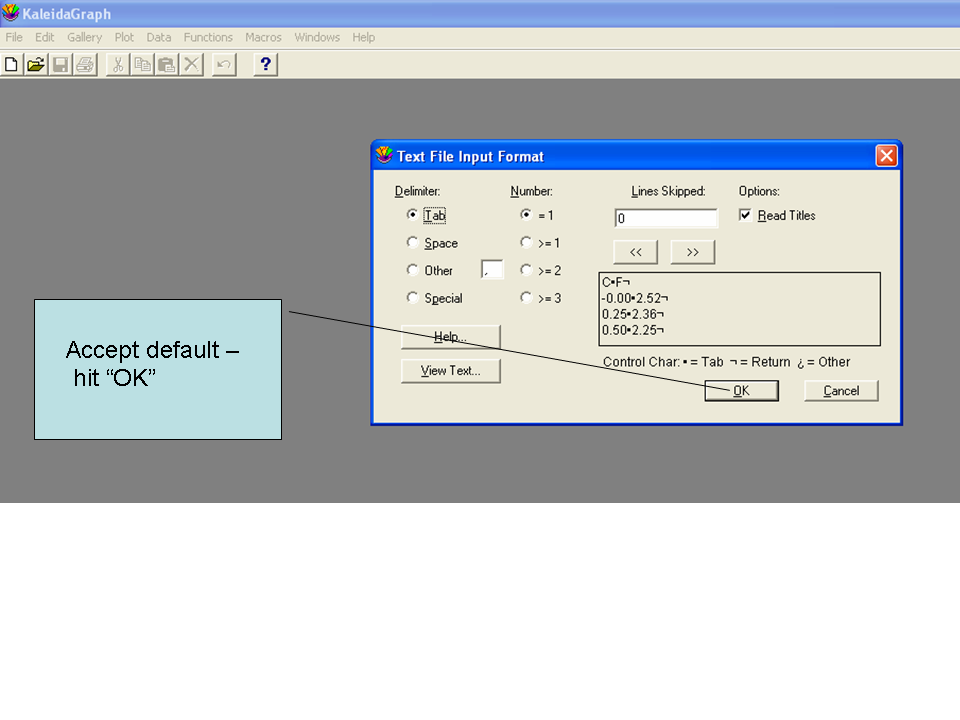Open the Plot menu

(124, 37)
